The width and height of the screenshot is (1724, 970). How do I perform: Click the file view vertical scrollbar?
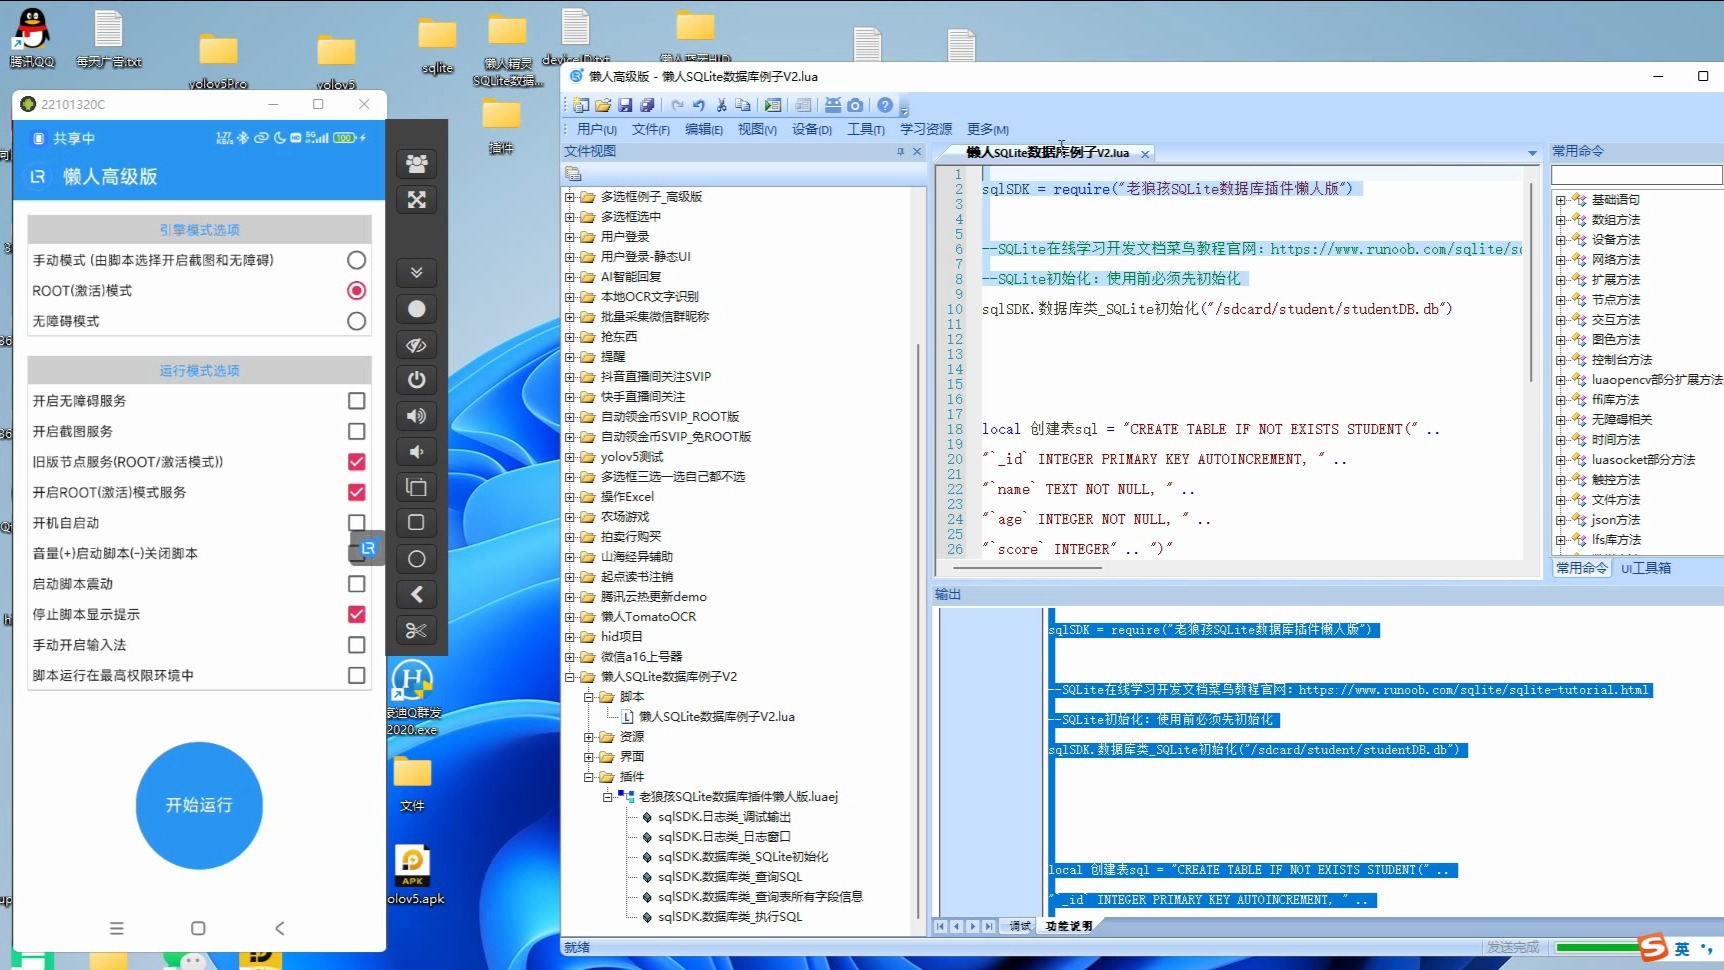pyautogui.click(x=919, y=630)
